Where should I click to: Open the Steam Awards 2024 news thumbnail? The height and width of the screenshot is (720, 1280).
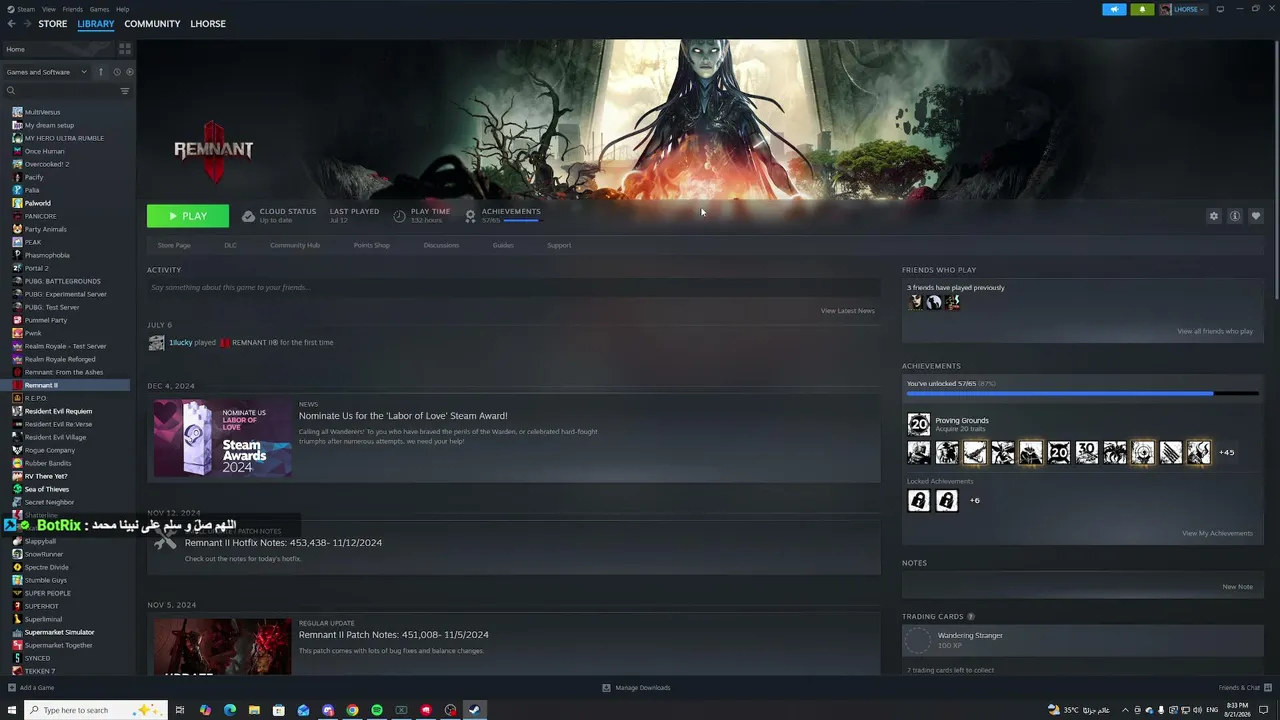(222, 440)
